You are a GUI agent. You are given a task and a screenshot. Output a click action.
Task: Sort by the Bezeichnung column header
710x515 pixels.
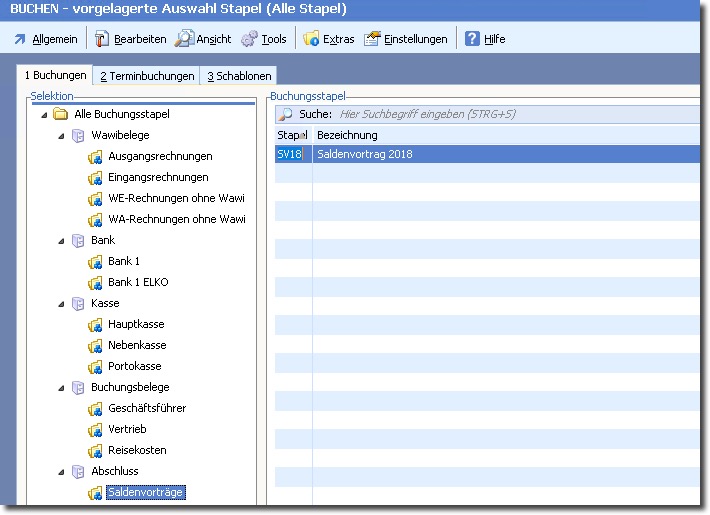[347, 135]
